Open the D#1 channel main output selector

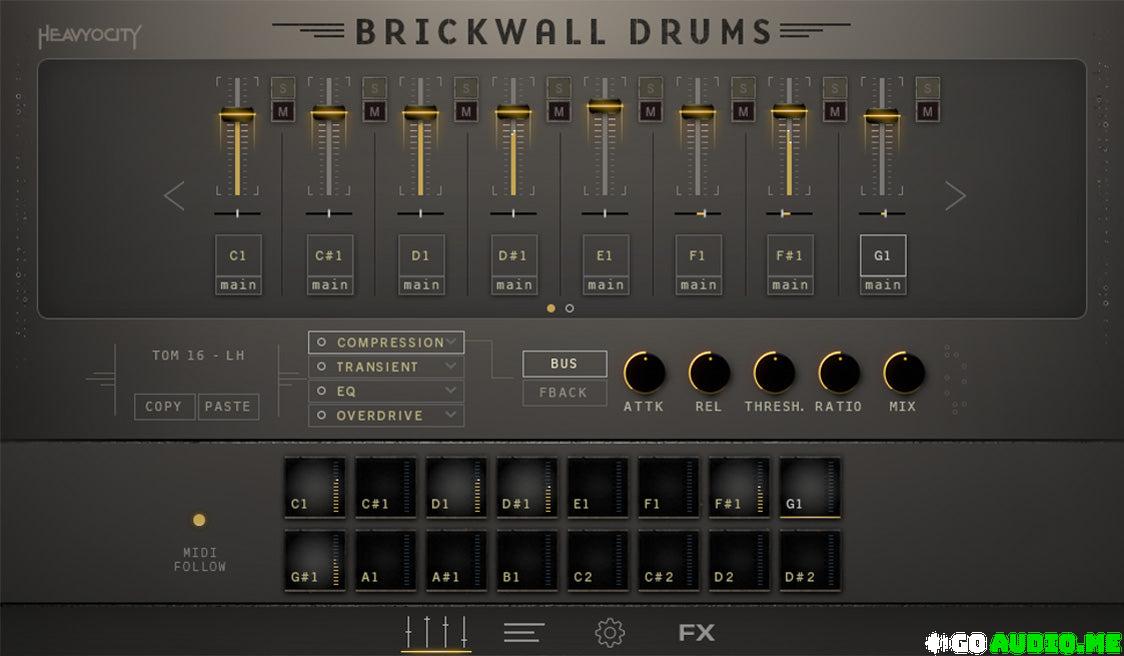click(514, 285)
